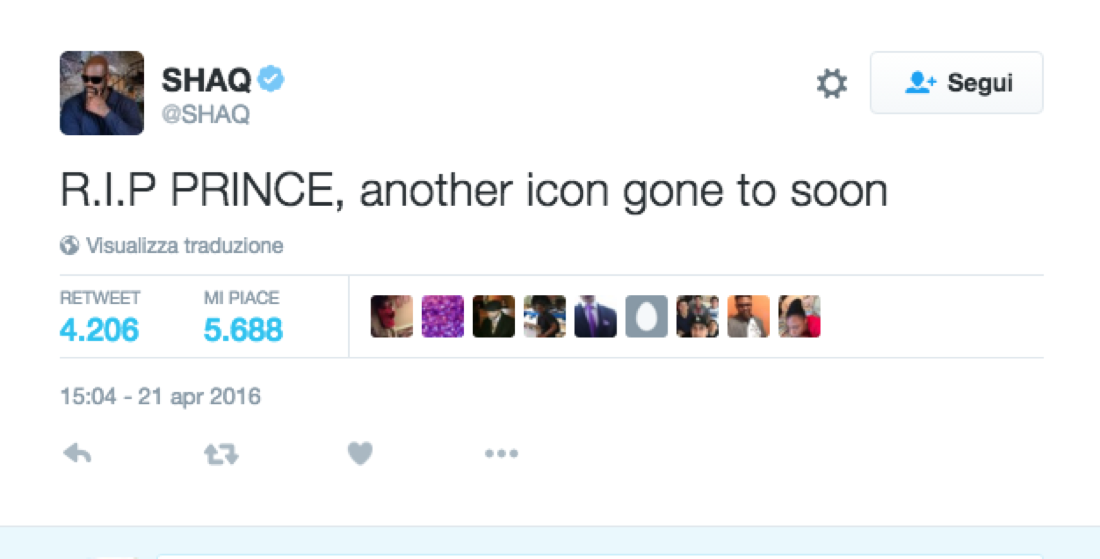Open the orange background avatar profile
Image resolution: width=1100 pixels, height=559 pixels.
tap(748, 316)
